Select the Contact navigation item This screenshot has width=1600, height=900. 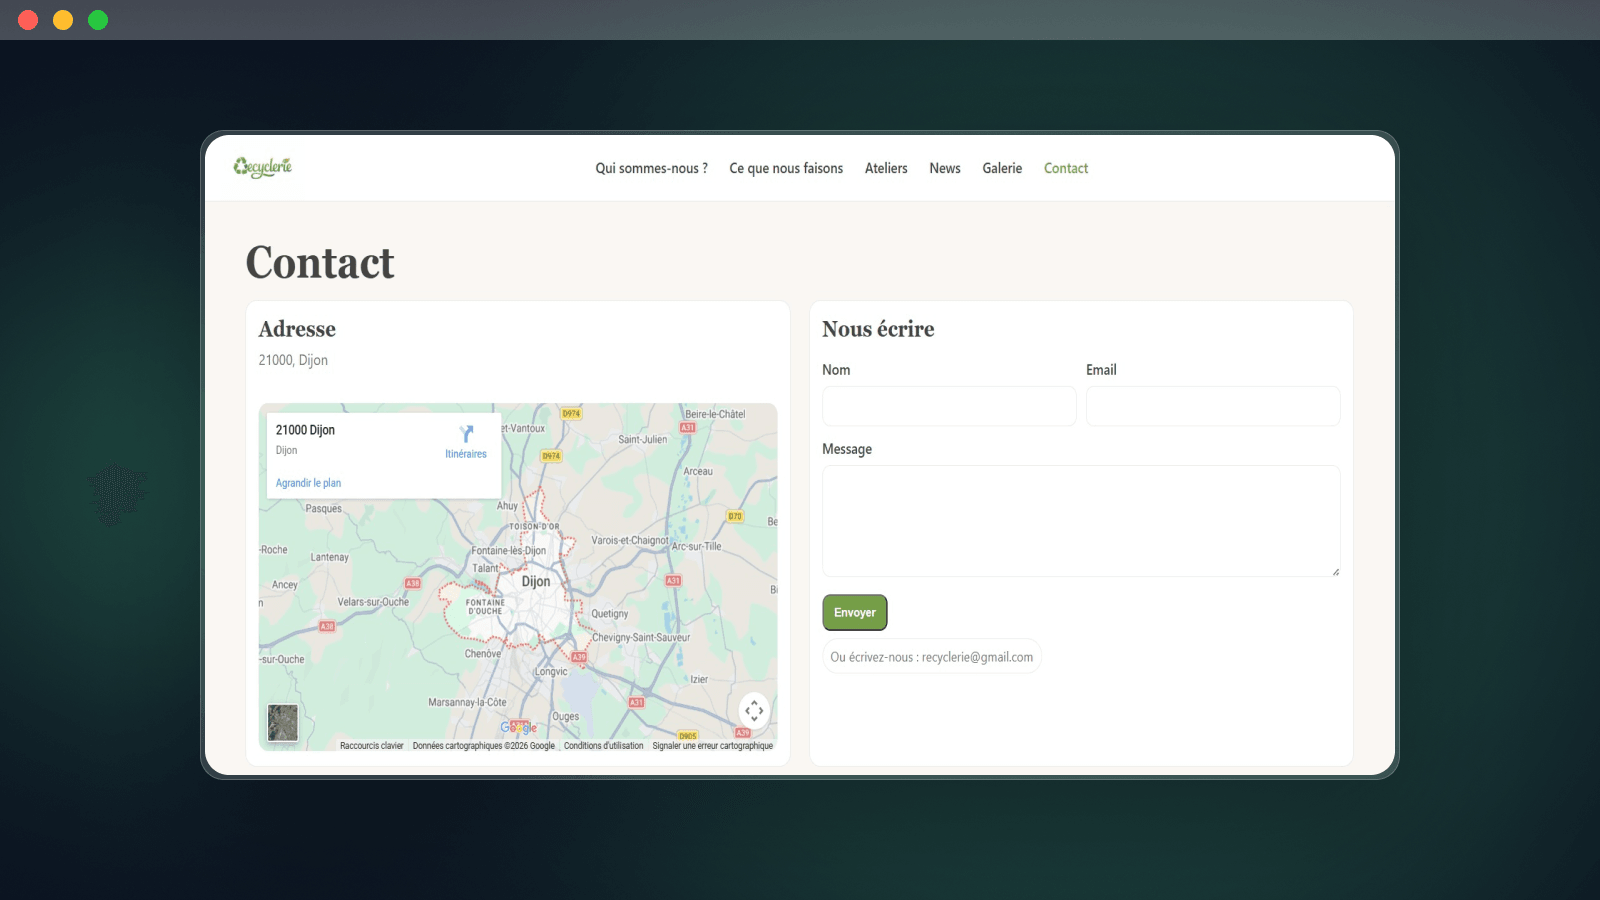click(x=1066, y=168)
